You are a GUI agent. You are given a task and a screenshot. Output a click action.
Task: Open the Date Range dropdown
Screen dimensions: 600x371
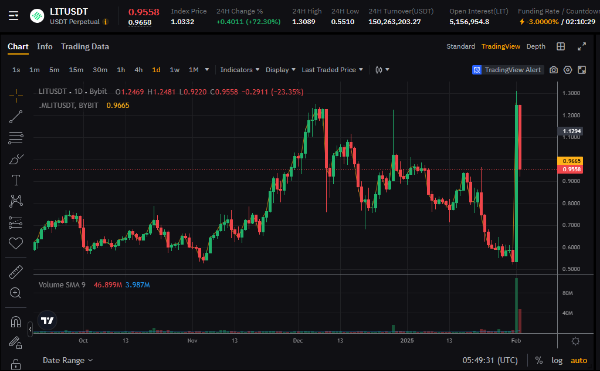coord(68,360)
